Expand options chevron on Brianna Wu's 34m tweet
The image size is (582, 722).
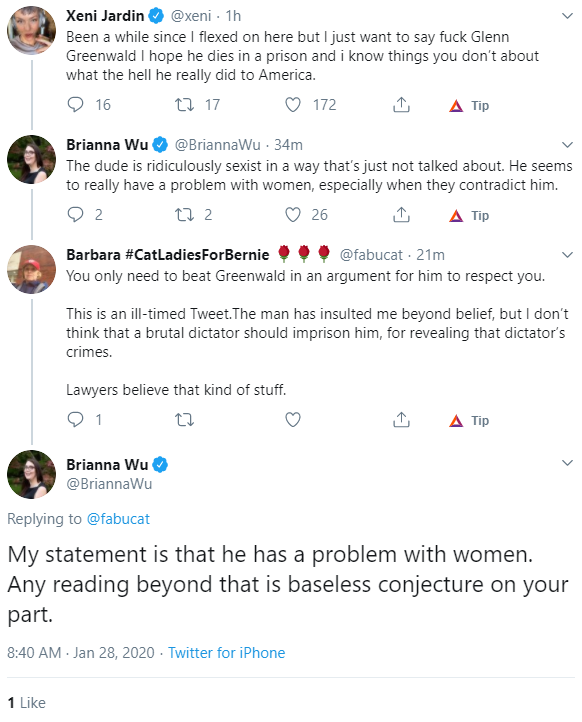(567, 145)
